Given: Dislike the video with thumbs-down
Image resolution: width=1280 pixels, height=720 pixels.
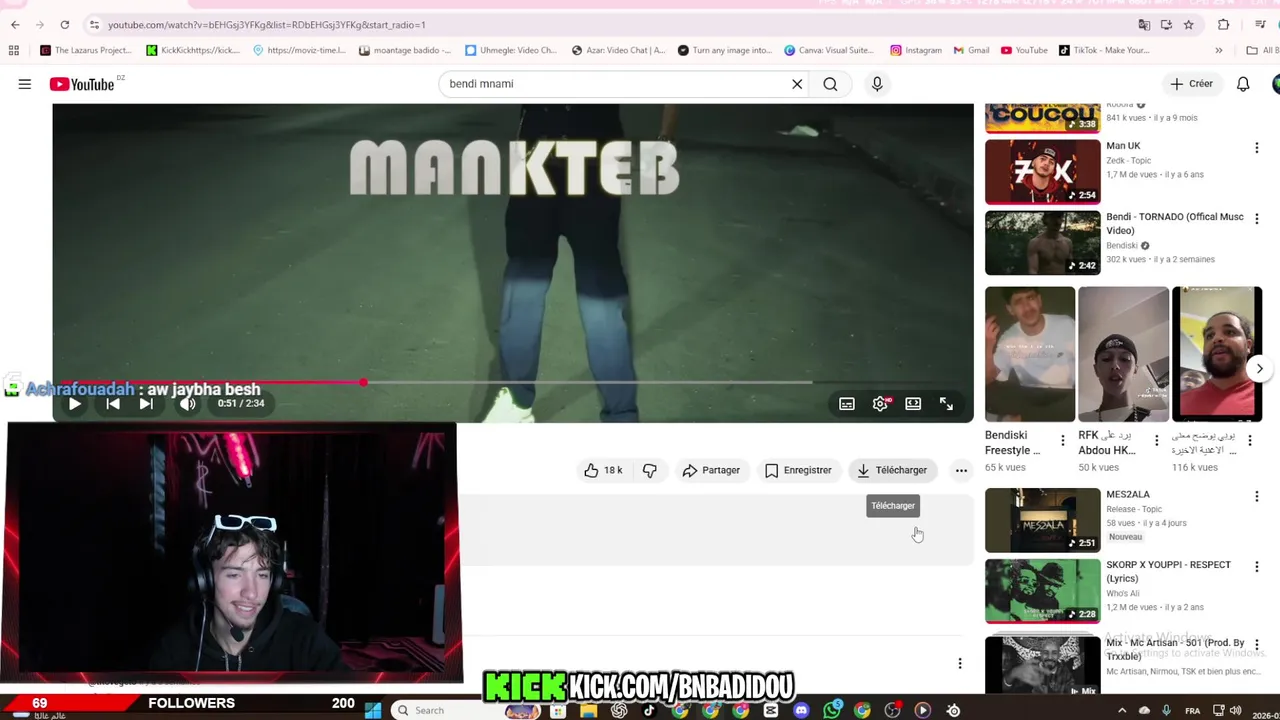Looking at the screenshot, I should [x=650, y=470].
